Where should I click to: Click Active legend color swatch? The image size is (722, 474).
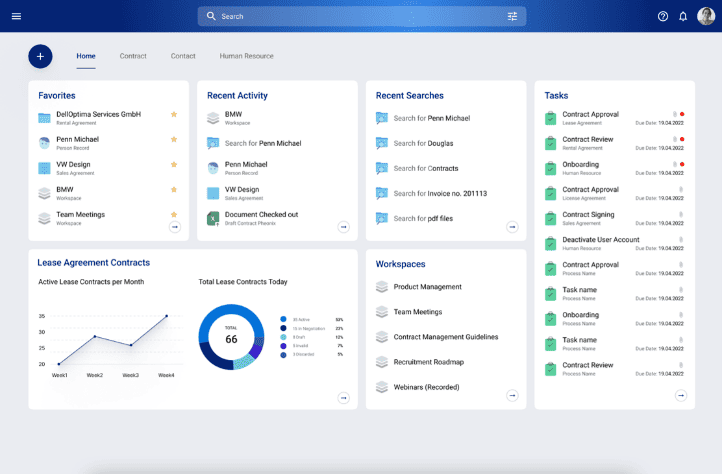coord(283,319)
